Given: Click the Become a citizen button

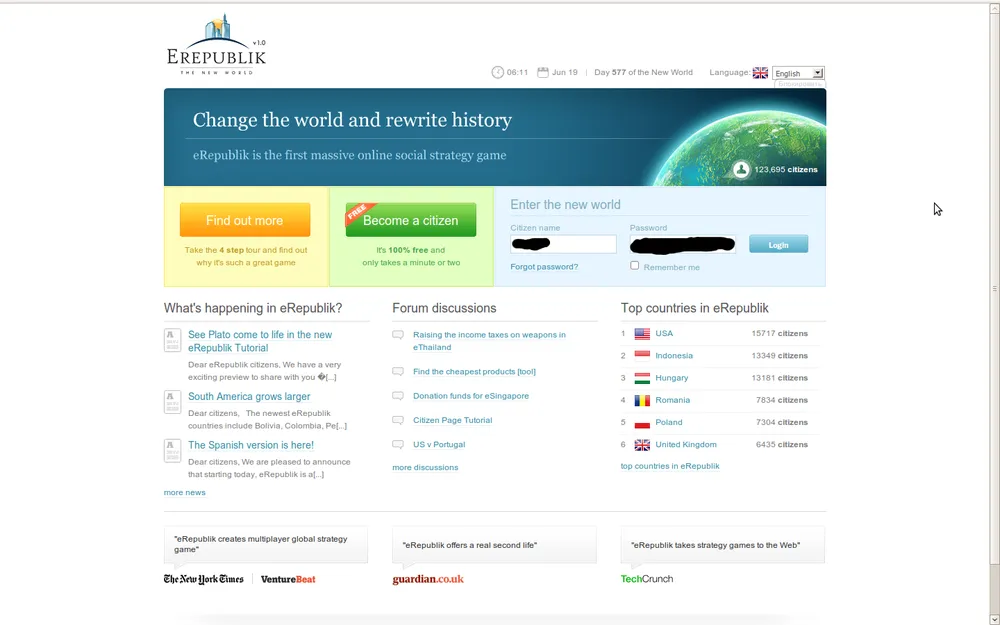Looking at the screenshot, I should [x=411, y=220].
